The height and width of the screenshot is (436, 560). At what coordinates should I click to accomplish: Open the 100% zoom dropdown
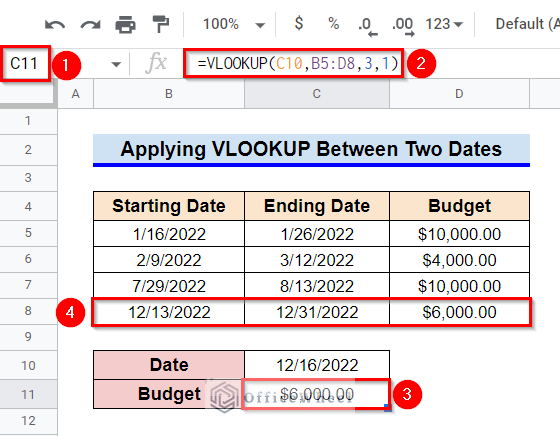pos(234,24)
